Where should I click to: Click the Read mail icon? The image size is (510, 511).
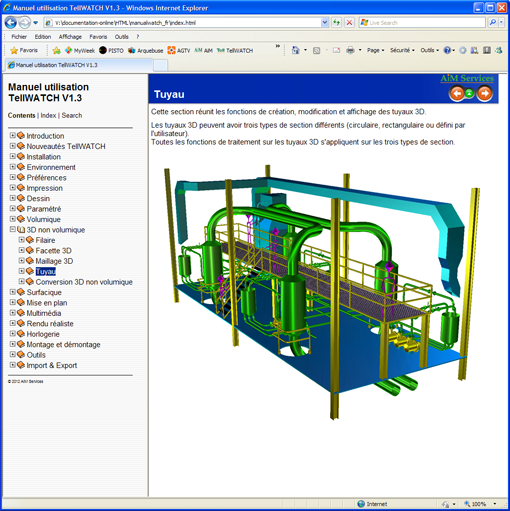[337, 50]
